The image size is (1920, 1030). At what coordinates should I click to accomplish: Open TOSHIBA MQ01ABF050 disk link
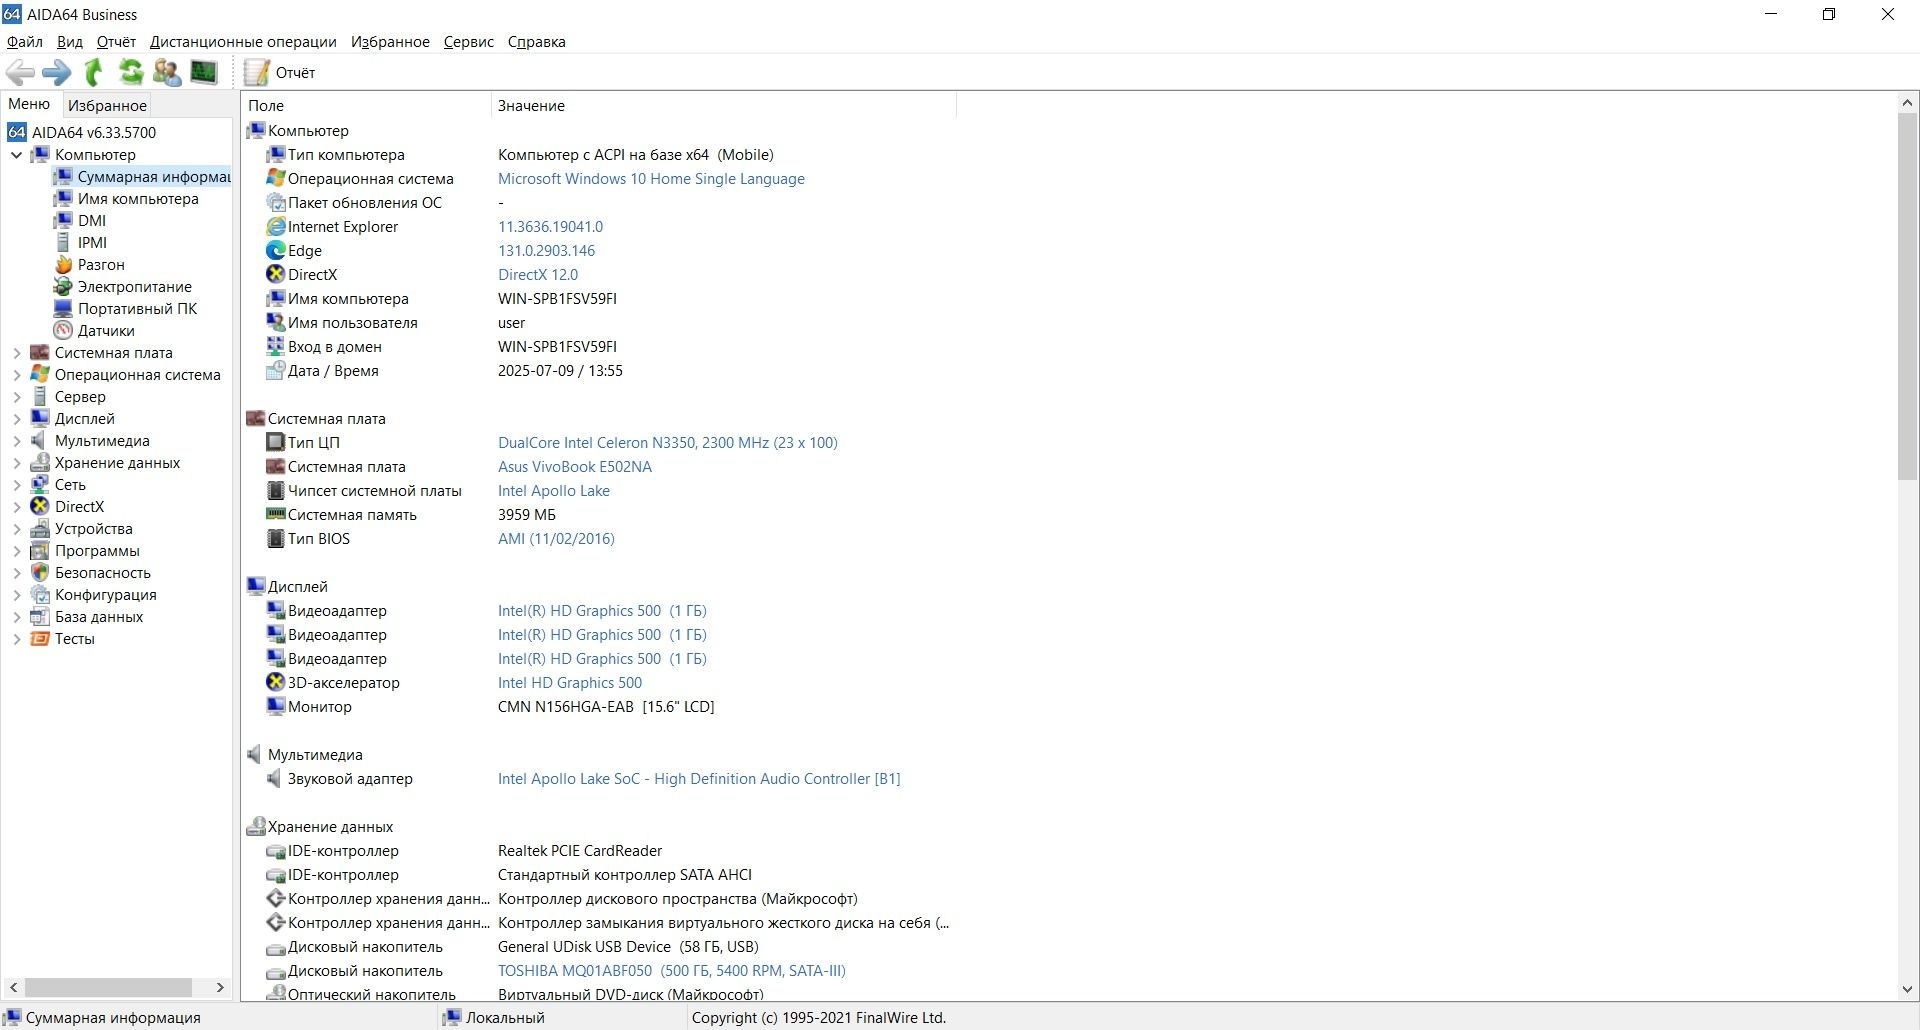672,971
